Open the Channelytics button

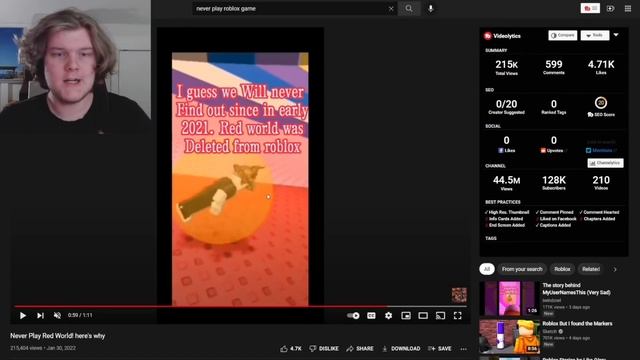(605, 163)
